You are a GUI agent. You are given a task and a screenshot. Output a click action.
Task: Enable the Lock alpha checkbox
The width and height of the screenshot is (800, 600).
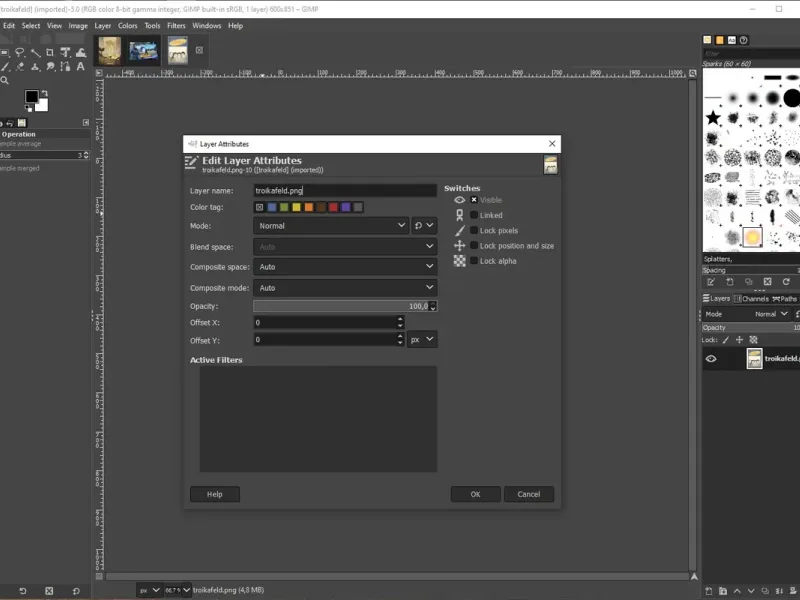point(475,261)
